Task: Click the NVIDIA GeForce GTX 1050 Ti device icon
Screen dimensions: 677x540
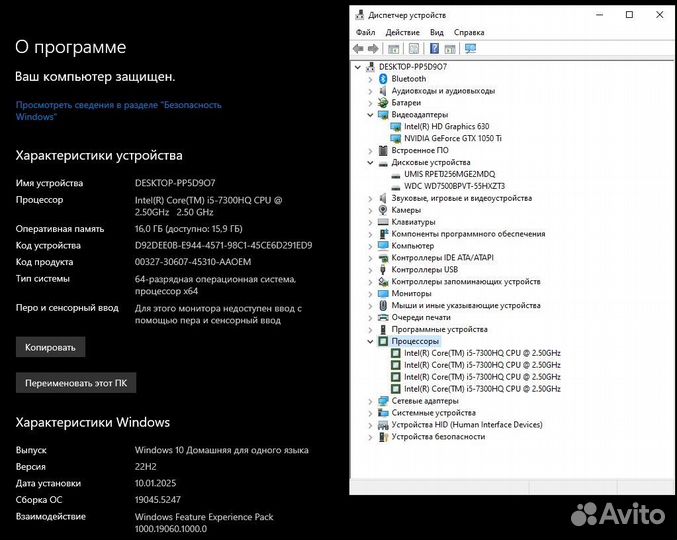Action: click(395, 139)
